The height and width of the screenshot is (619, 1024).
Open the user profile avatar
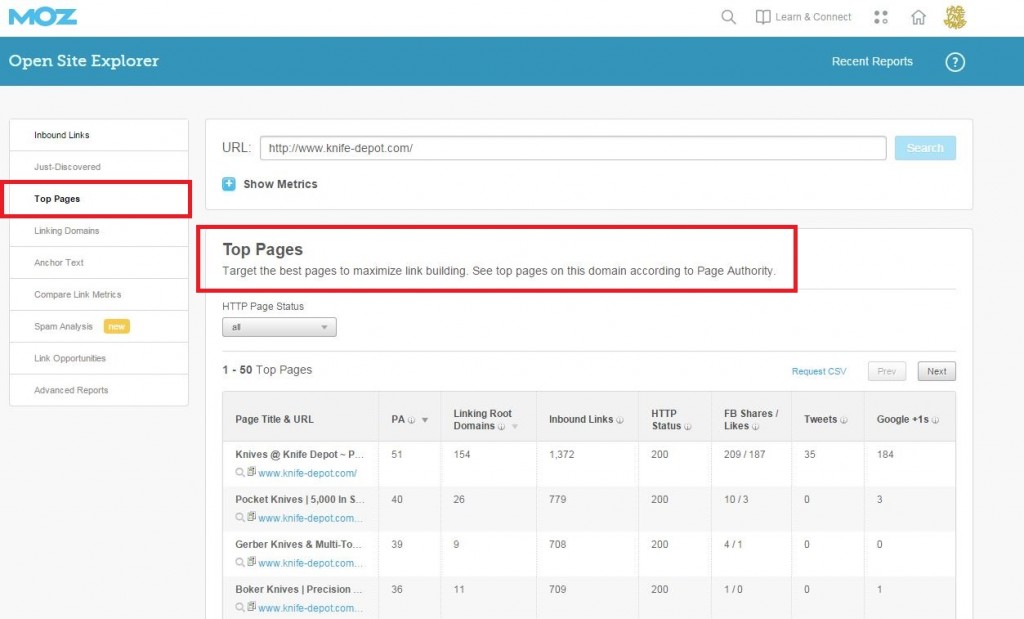click(x=955, y=17)
